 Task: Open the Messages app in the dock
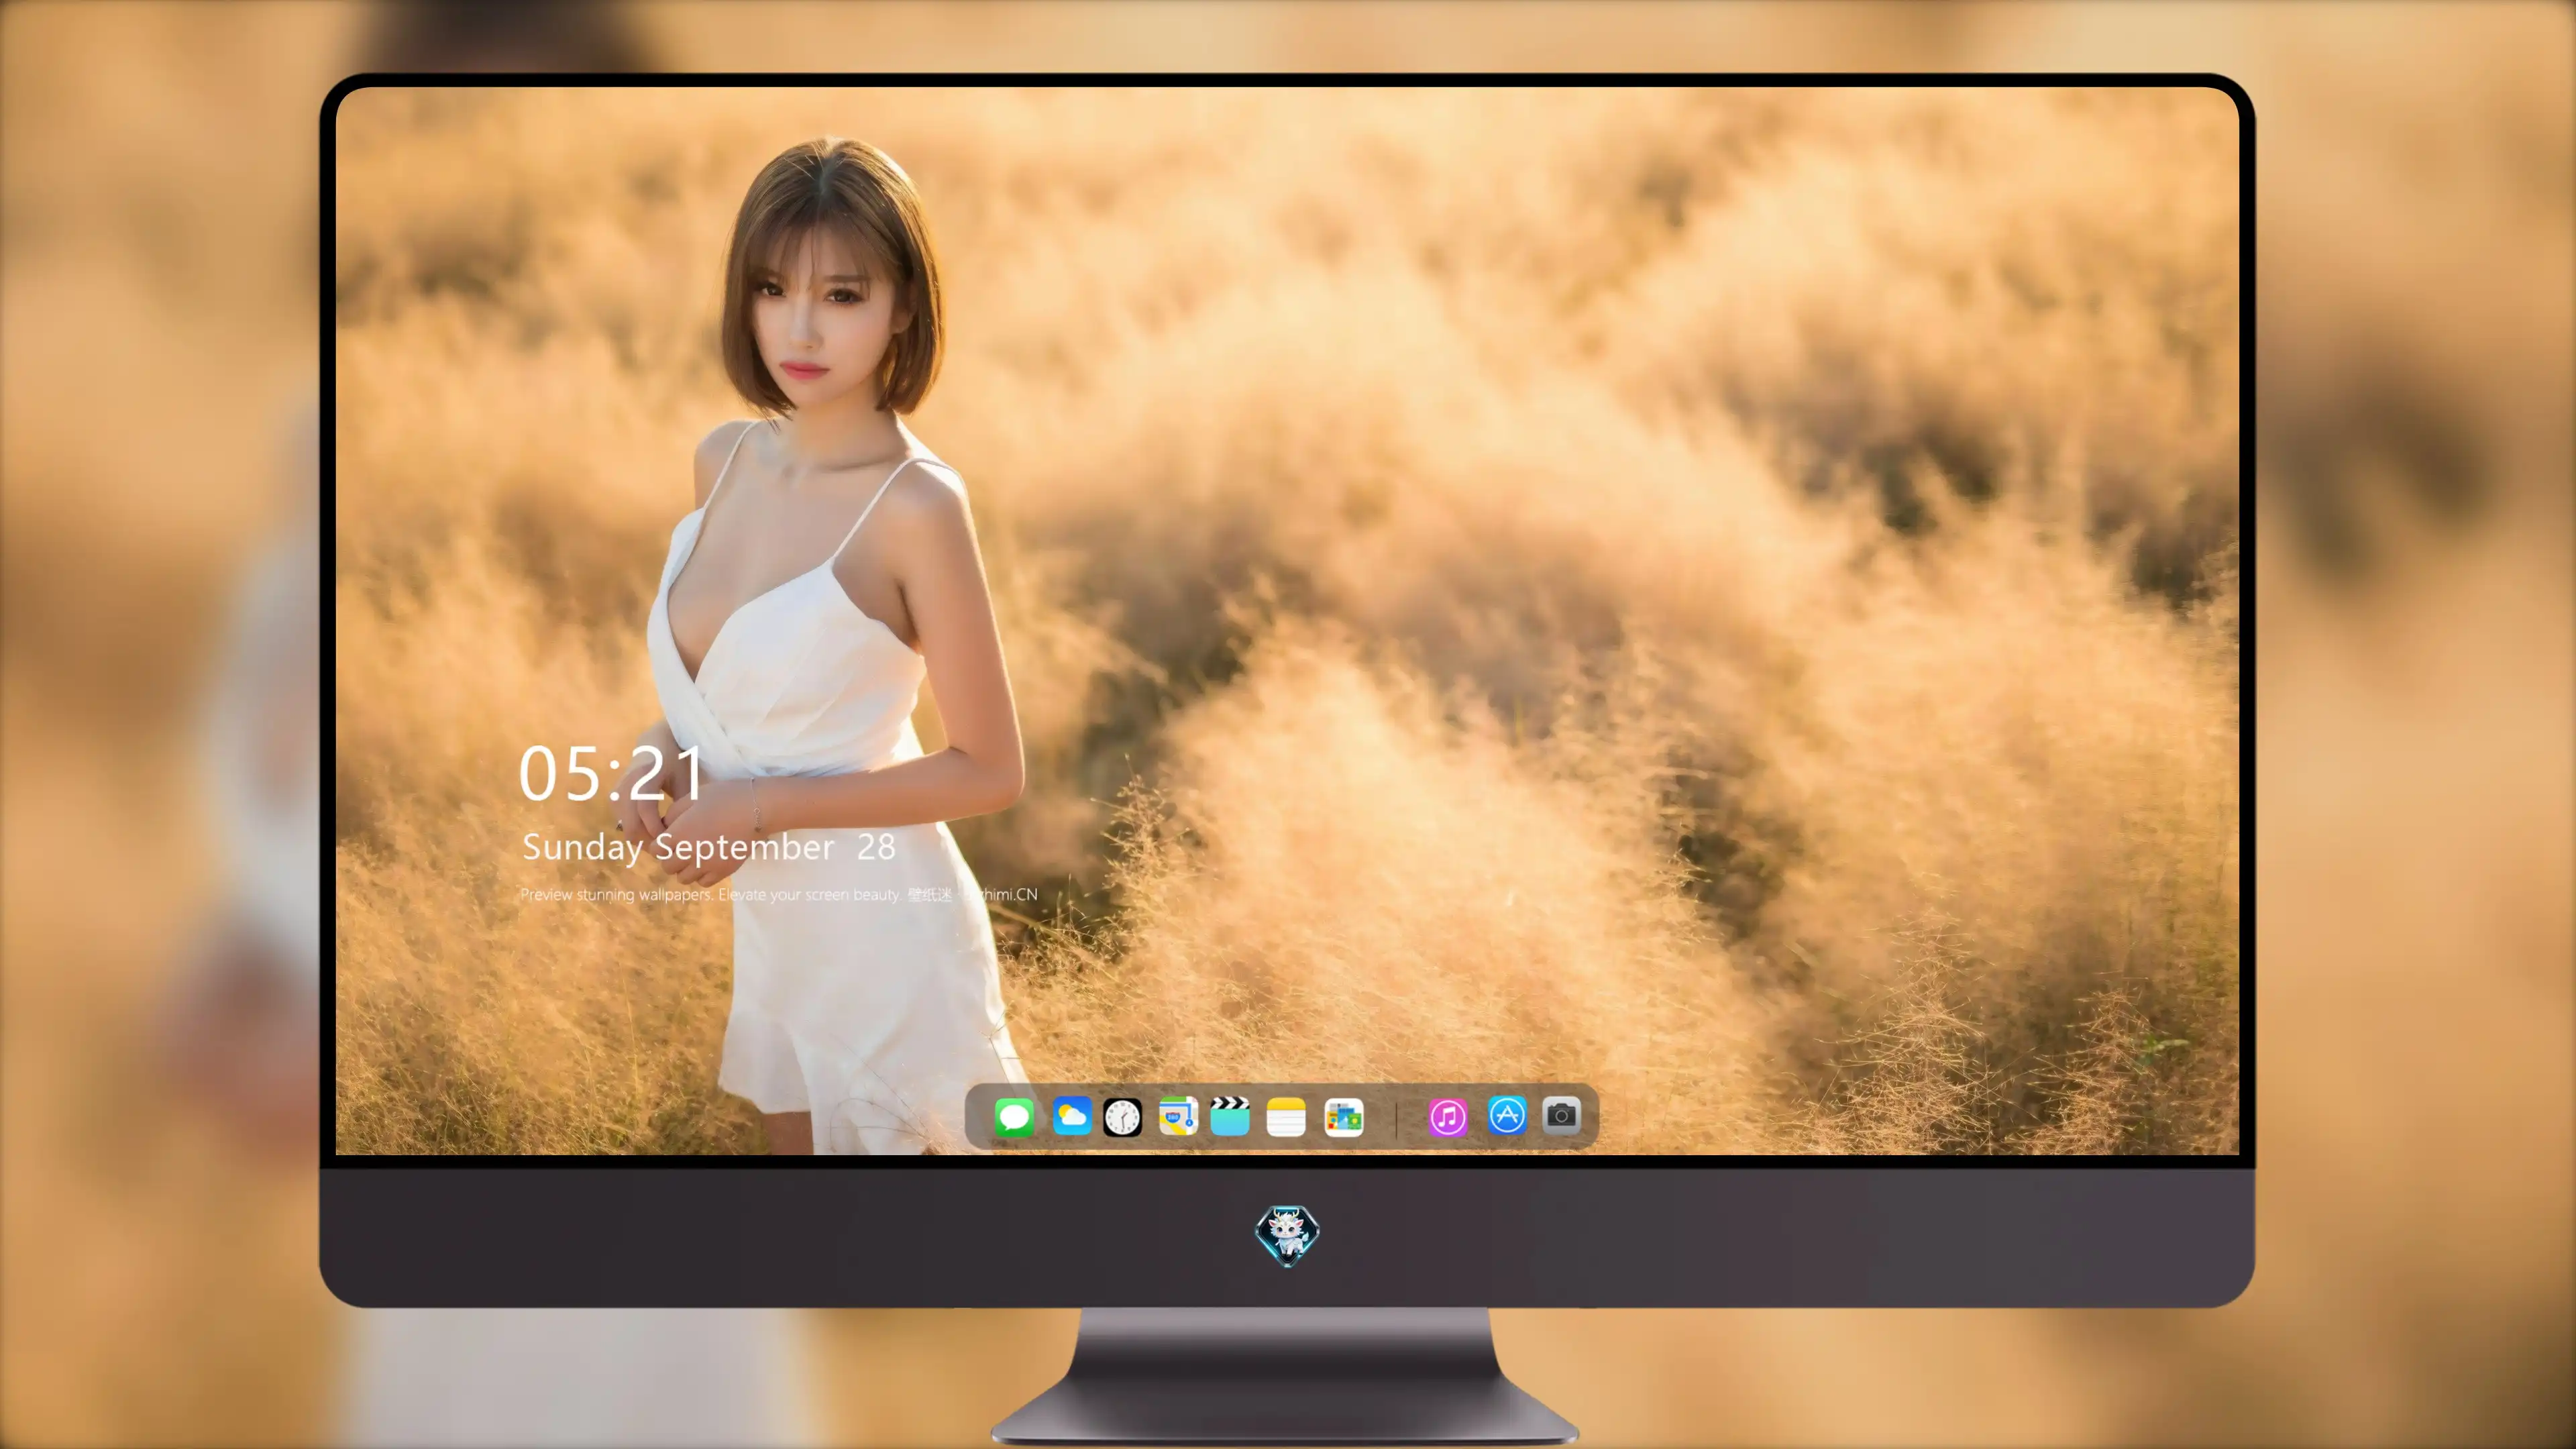pos(1014,1117)
